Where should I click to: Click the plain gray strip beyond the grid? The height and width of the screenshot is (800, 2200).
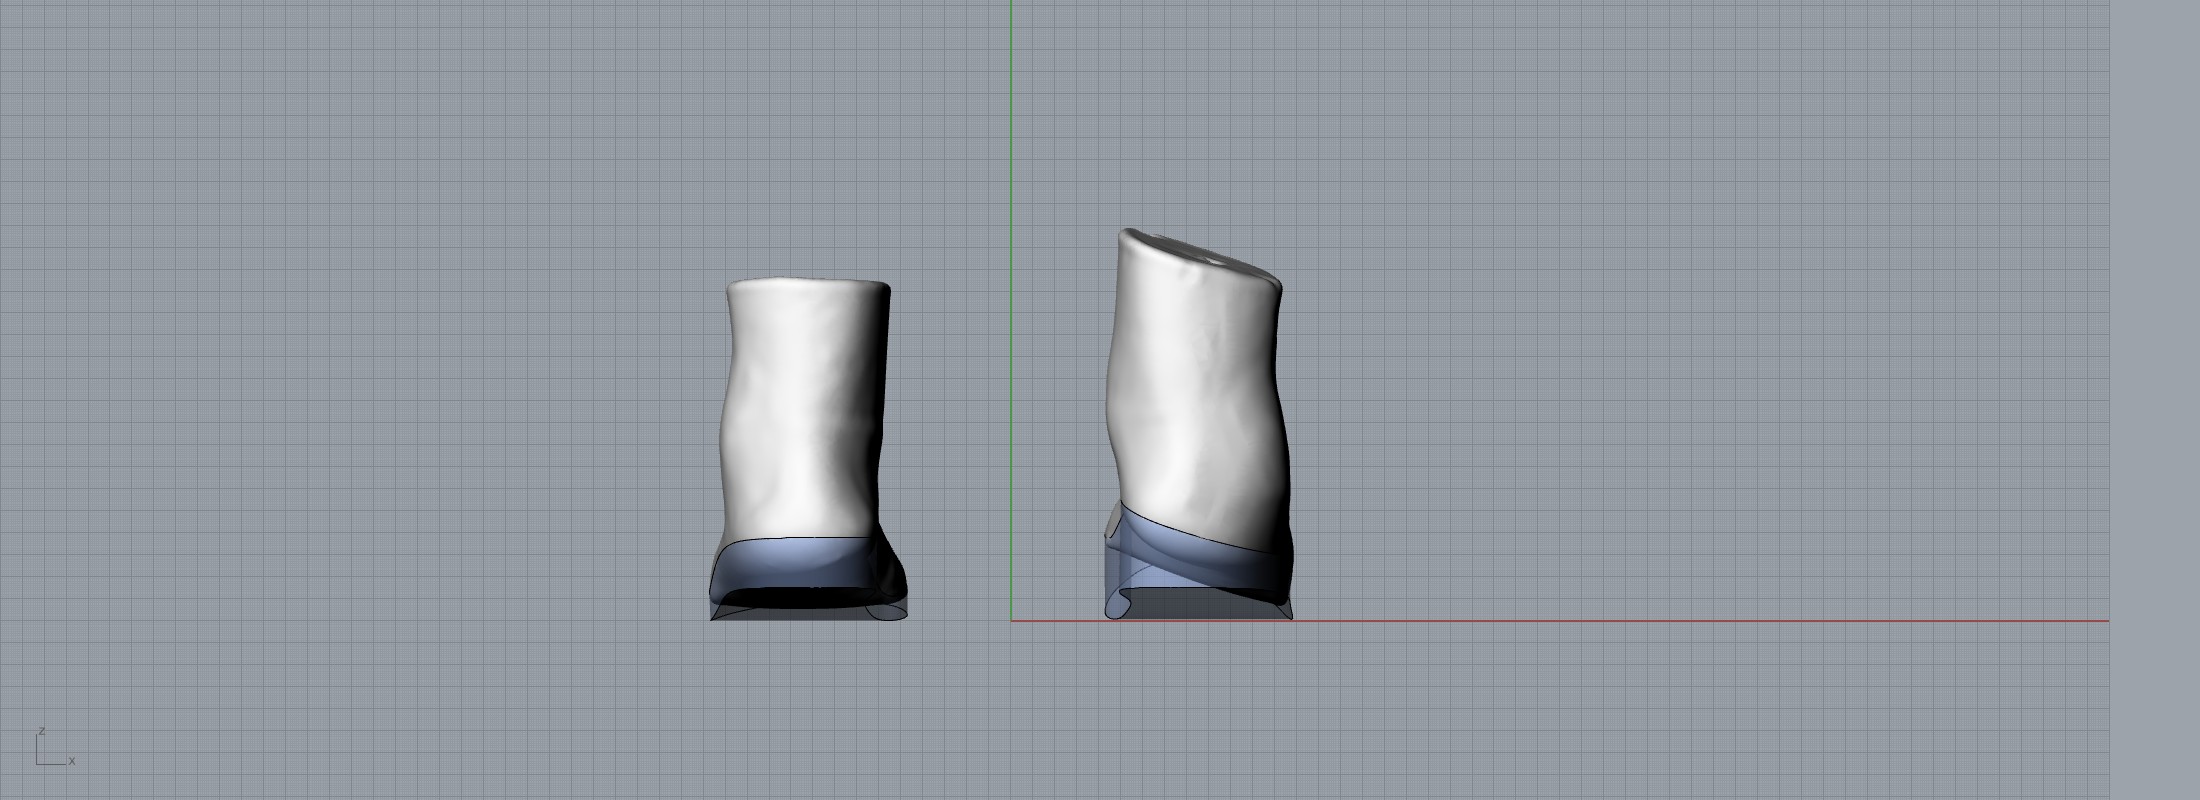pyautogui.click(x=2155, y=400)
